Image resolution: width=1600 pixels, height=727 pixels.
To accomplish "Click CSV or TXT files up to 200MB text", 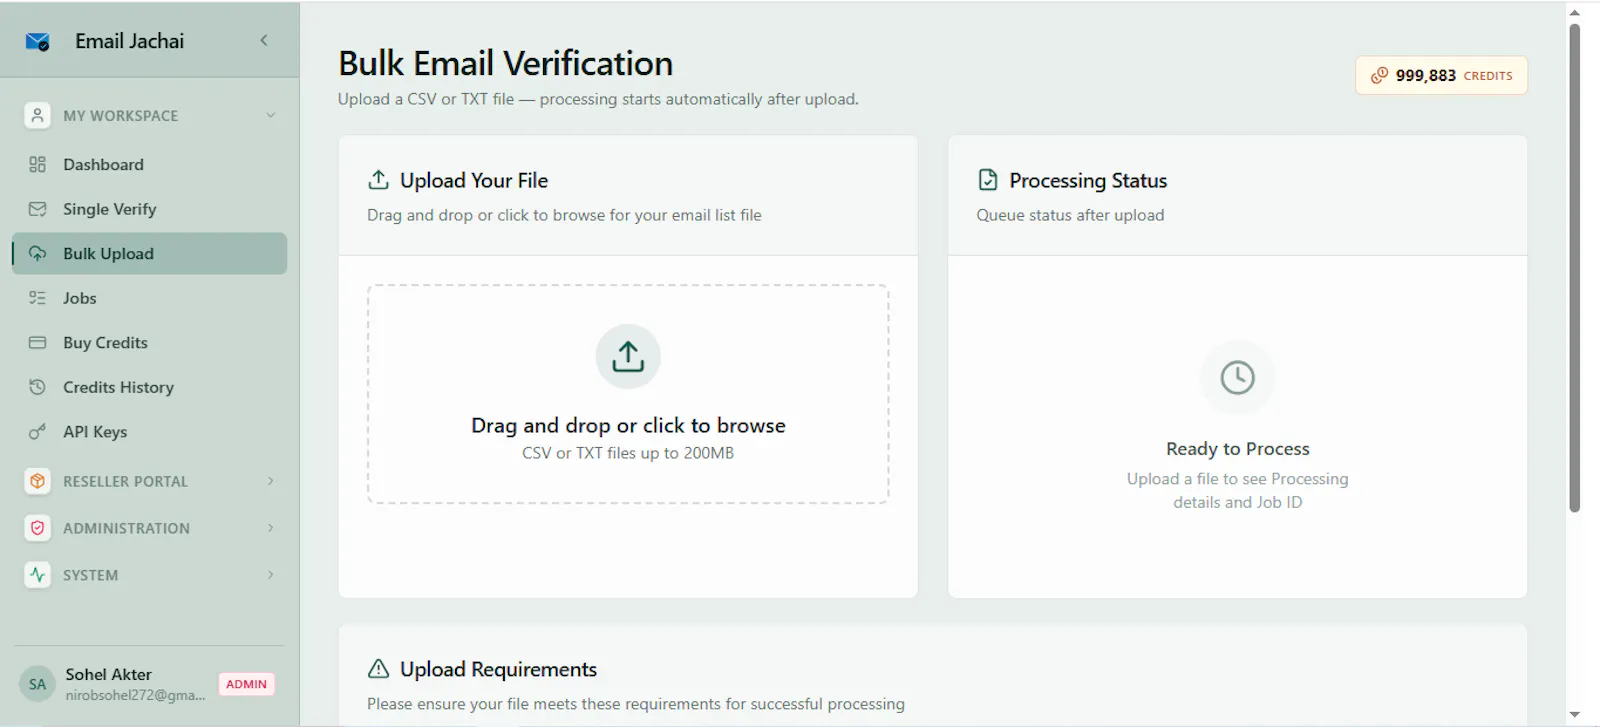I will [628, 453].
